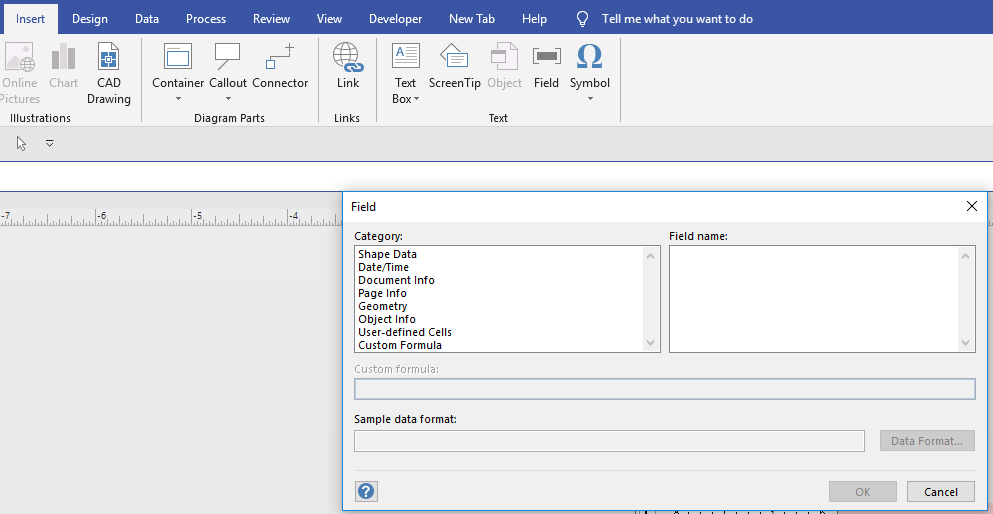Click the pointer tool icon
The image size is (993, 514).
[x=22, y=144]
